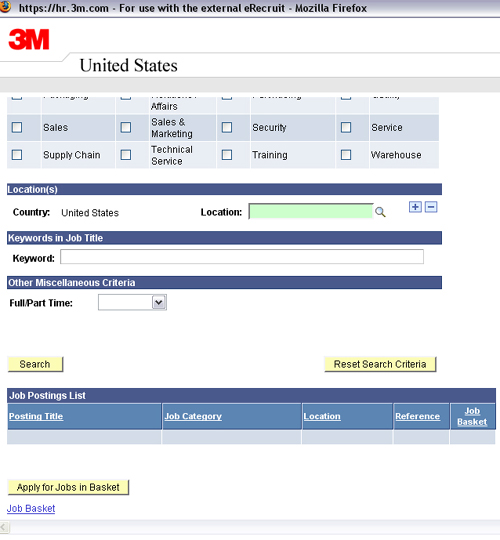Screen dimensions: 500x540
Task: Check the Training checkbox
Action: point(227,155)
